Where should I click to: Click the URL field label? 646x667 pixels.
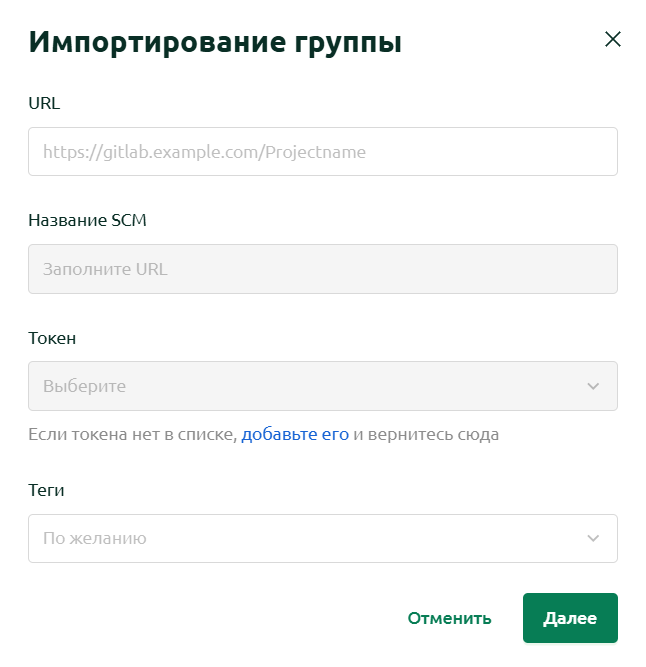(x=44, y=103)
